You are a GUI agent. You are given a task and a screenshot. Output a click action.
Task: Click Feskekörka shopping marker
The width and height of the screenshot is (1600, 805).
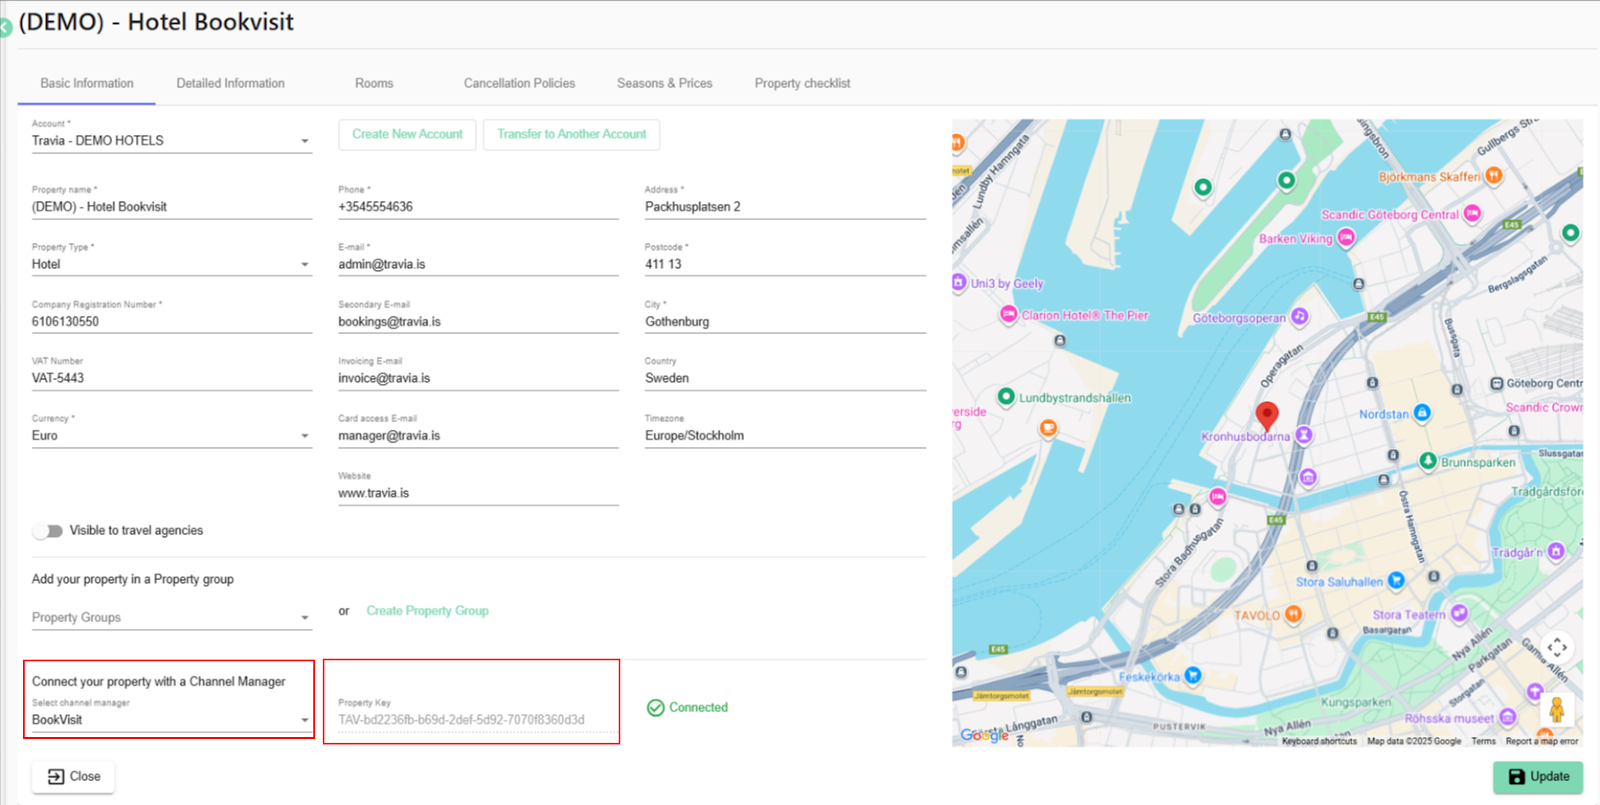coord(1192,676)
